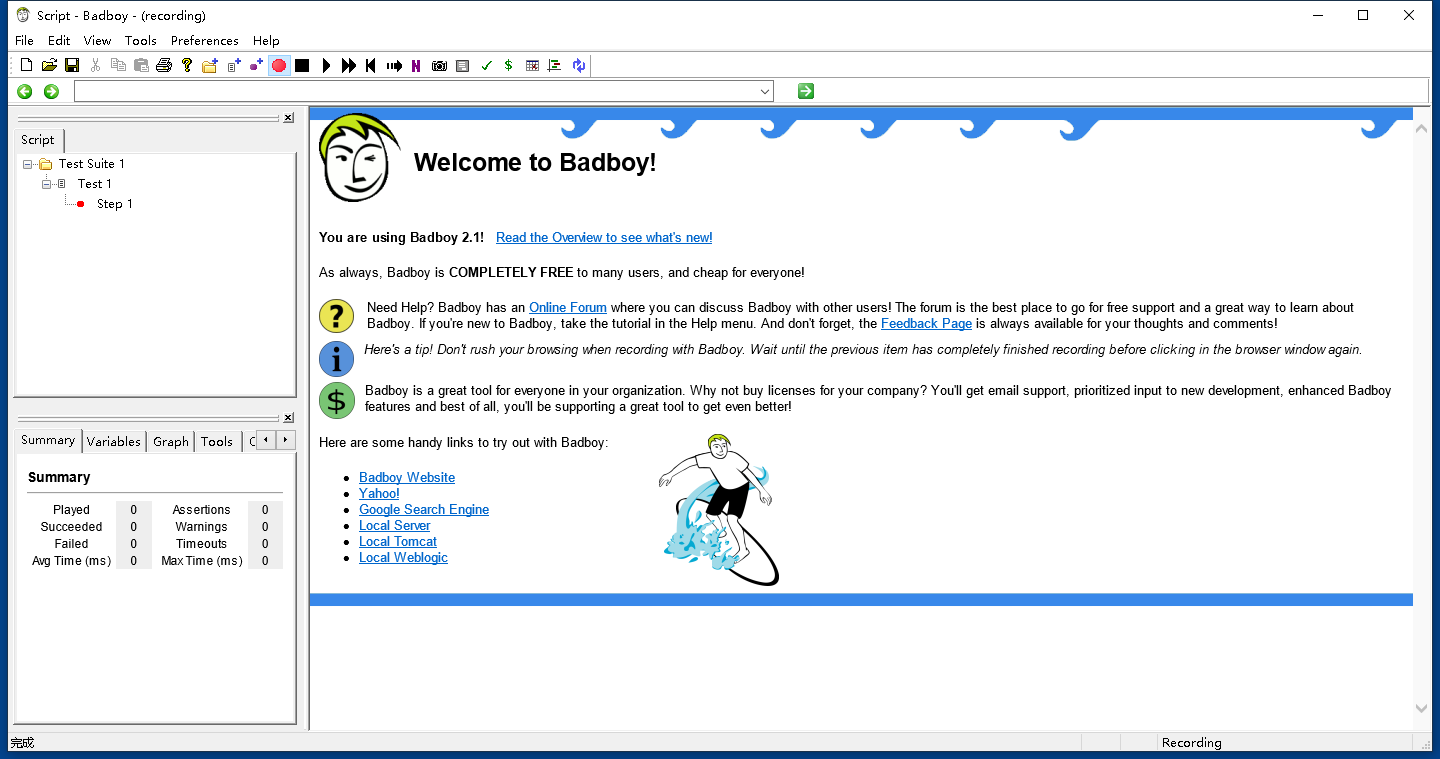
Task: Click the dotted arrow play-request icon
Action: pos(394,66)
